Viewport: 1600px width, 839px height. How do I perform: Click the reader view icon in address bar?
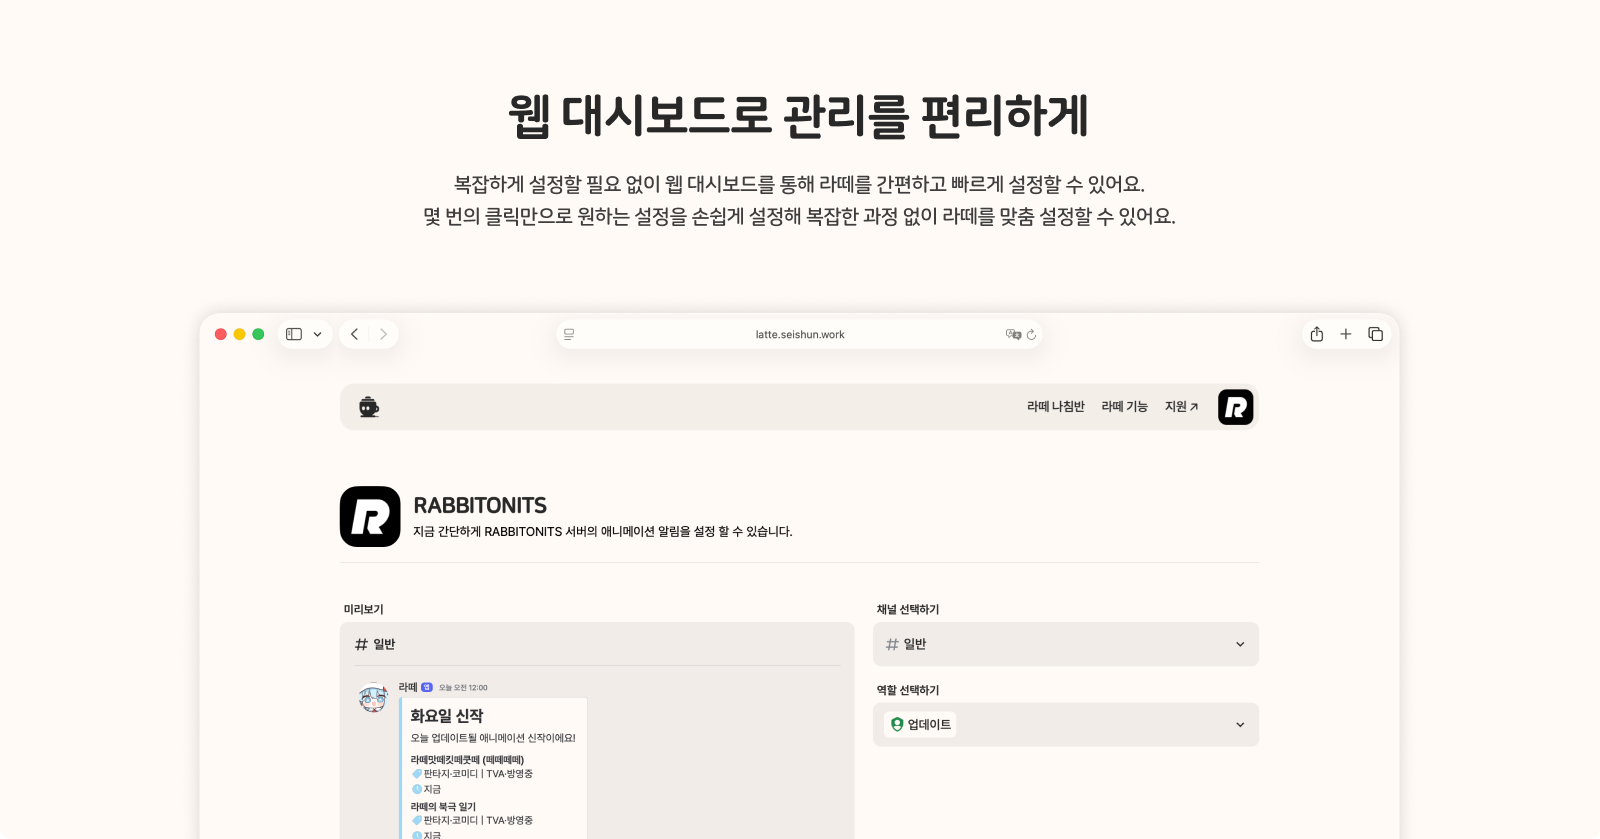tap(569, 335)
